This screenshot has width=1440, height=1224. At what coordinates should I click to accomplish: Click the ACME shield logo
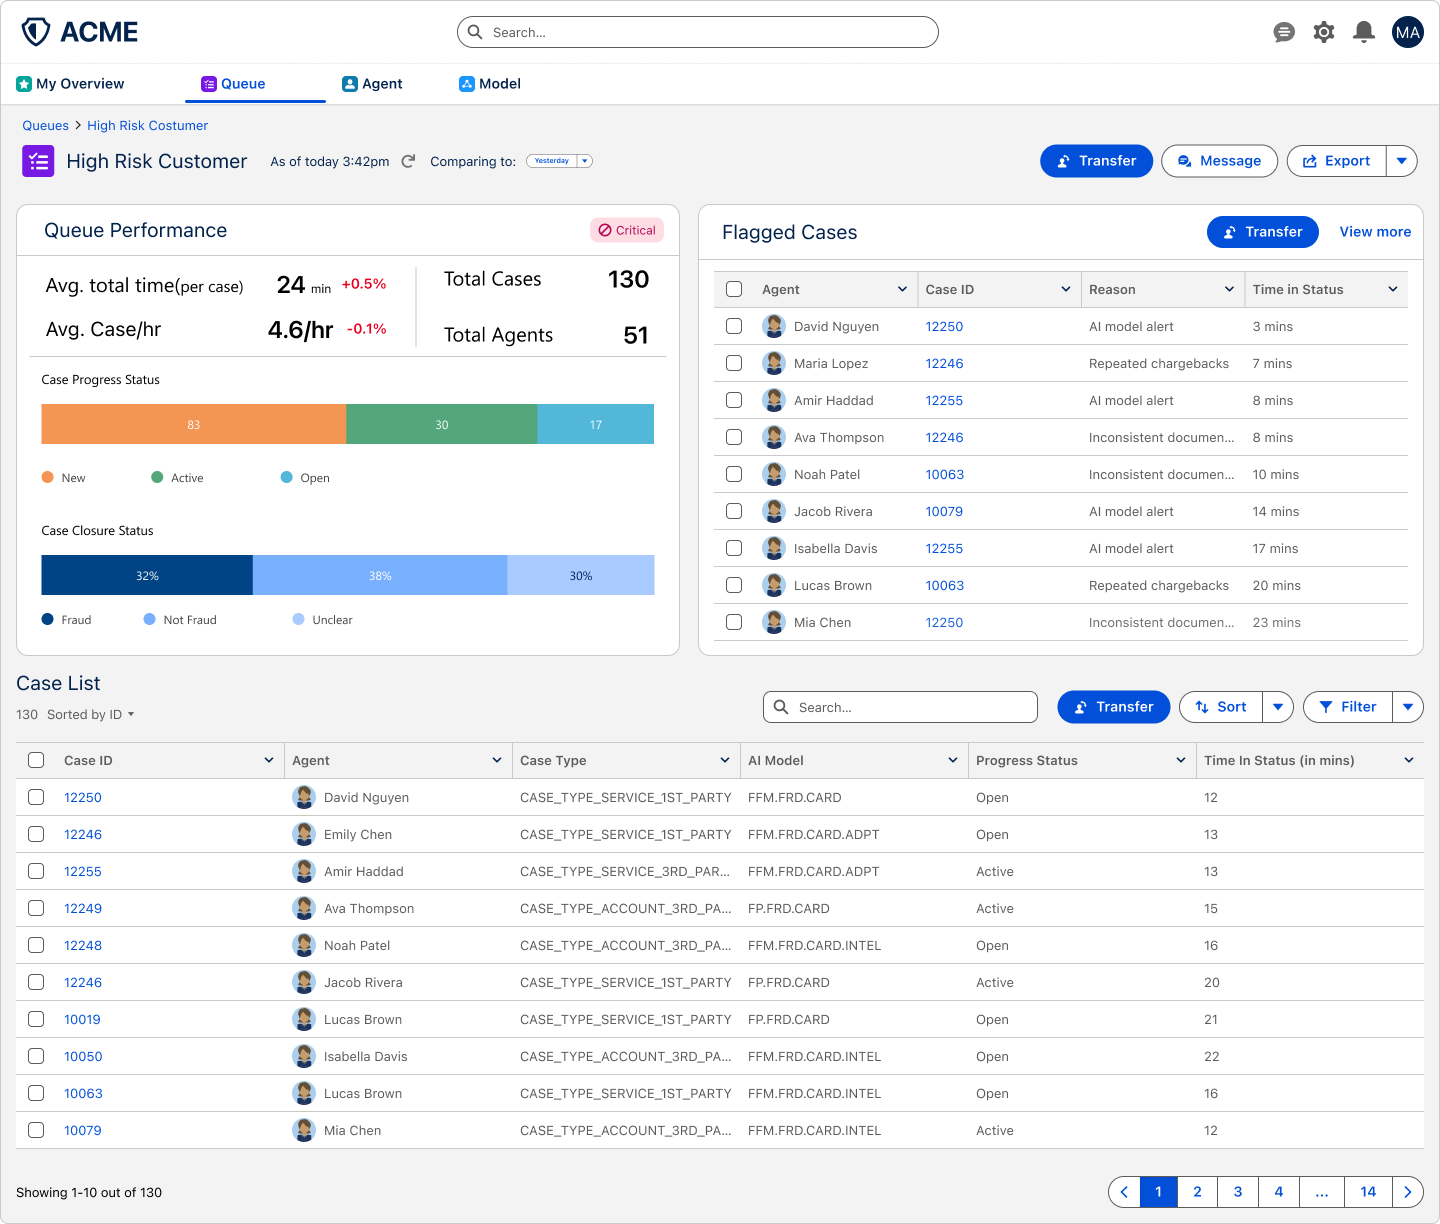tap(36, 32)
